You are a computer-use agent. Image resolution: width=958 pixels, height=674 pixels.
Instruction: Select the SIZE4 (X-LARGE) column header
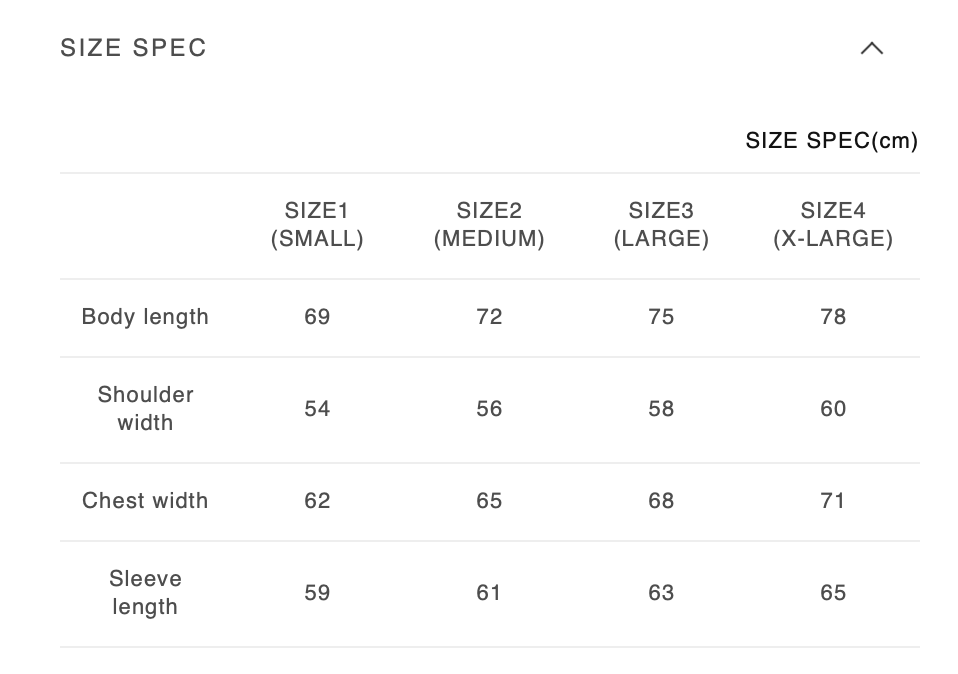click(x=833, y=225)
